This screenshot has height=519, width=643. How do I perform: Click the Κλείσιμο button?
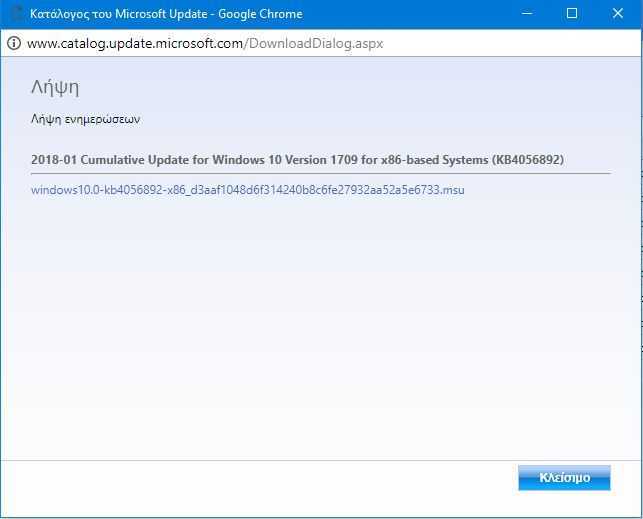click(x=564, y=478)
